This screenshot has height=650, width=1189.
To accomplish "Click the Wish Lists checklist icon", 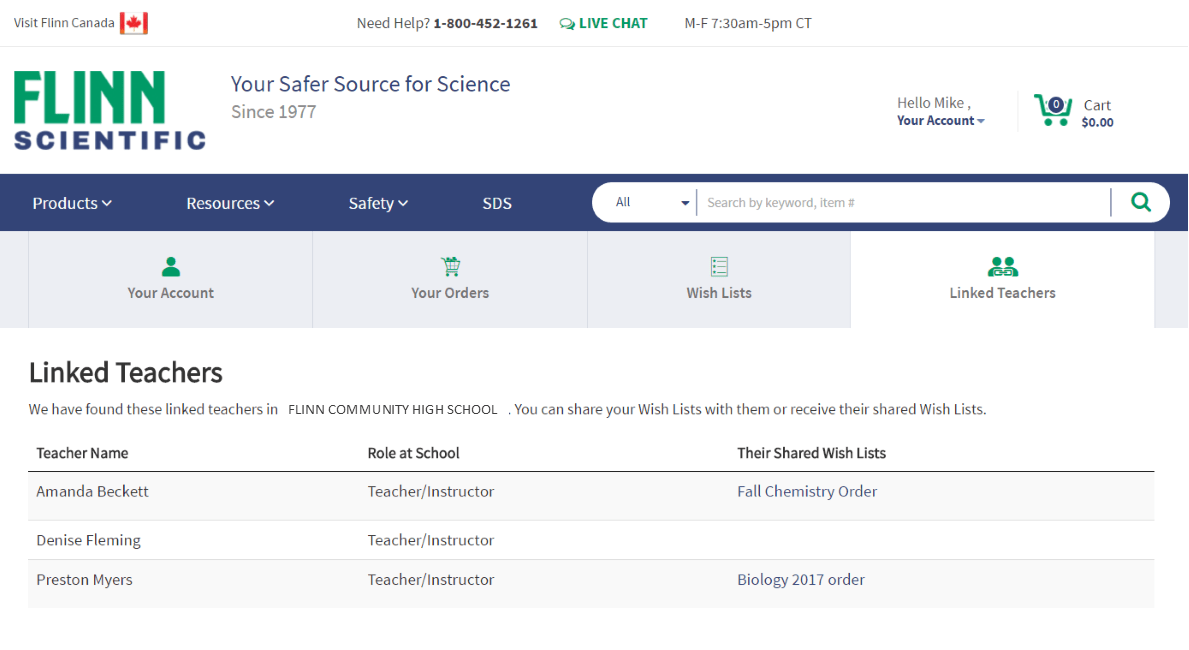I will (x=719, y=267).
